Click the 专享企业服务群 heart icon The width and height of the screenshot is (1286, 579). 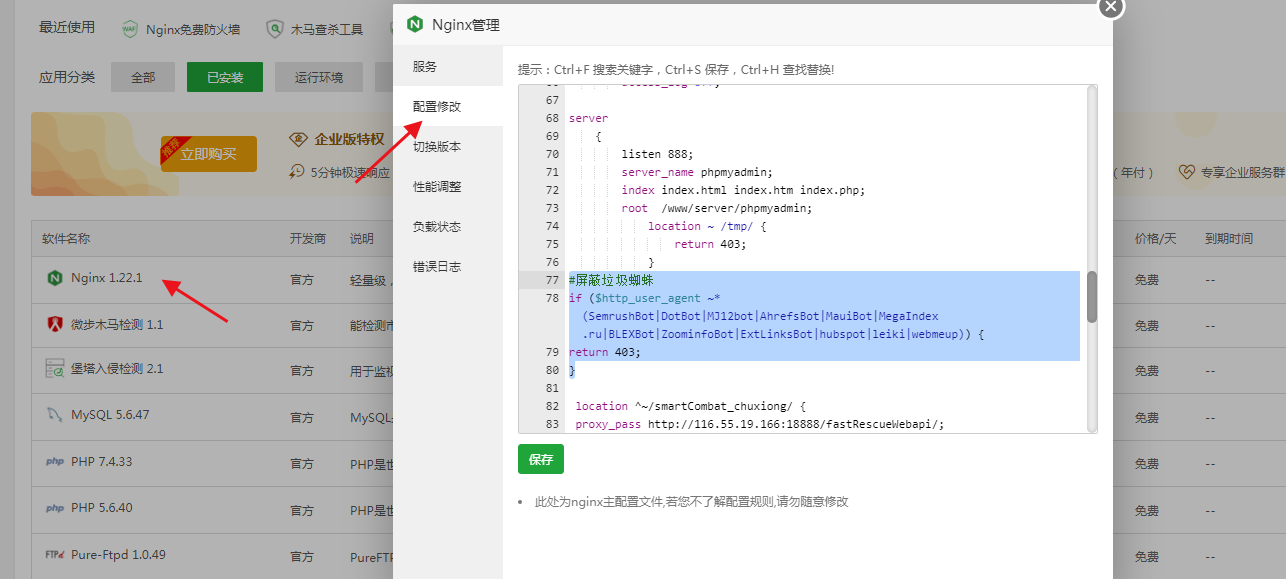click(x=1186, y=172)
